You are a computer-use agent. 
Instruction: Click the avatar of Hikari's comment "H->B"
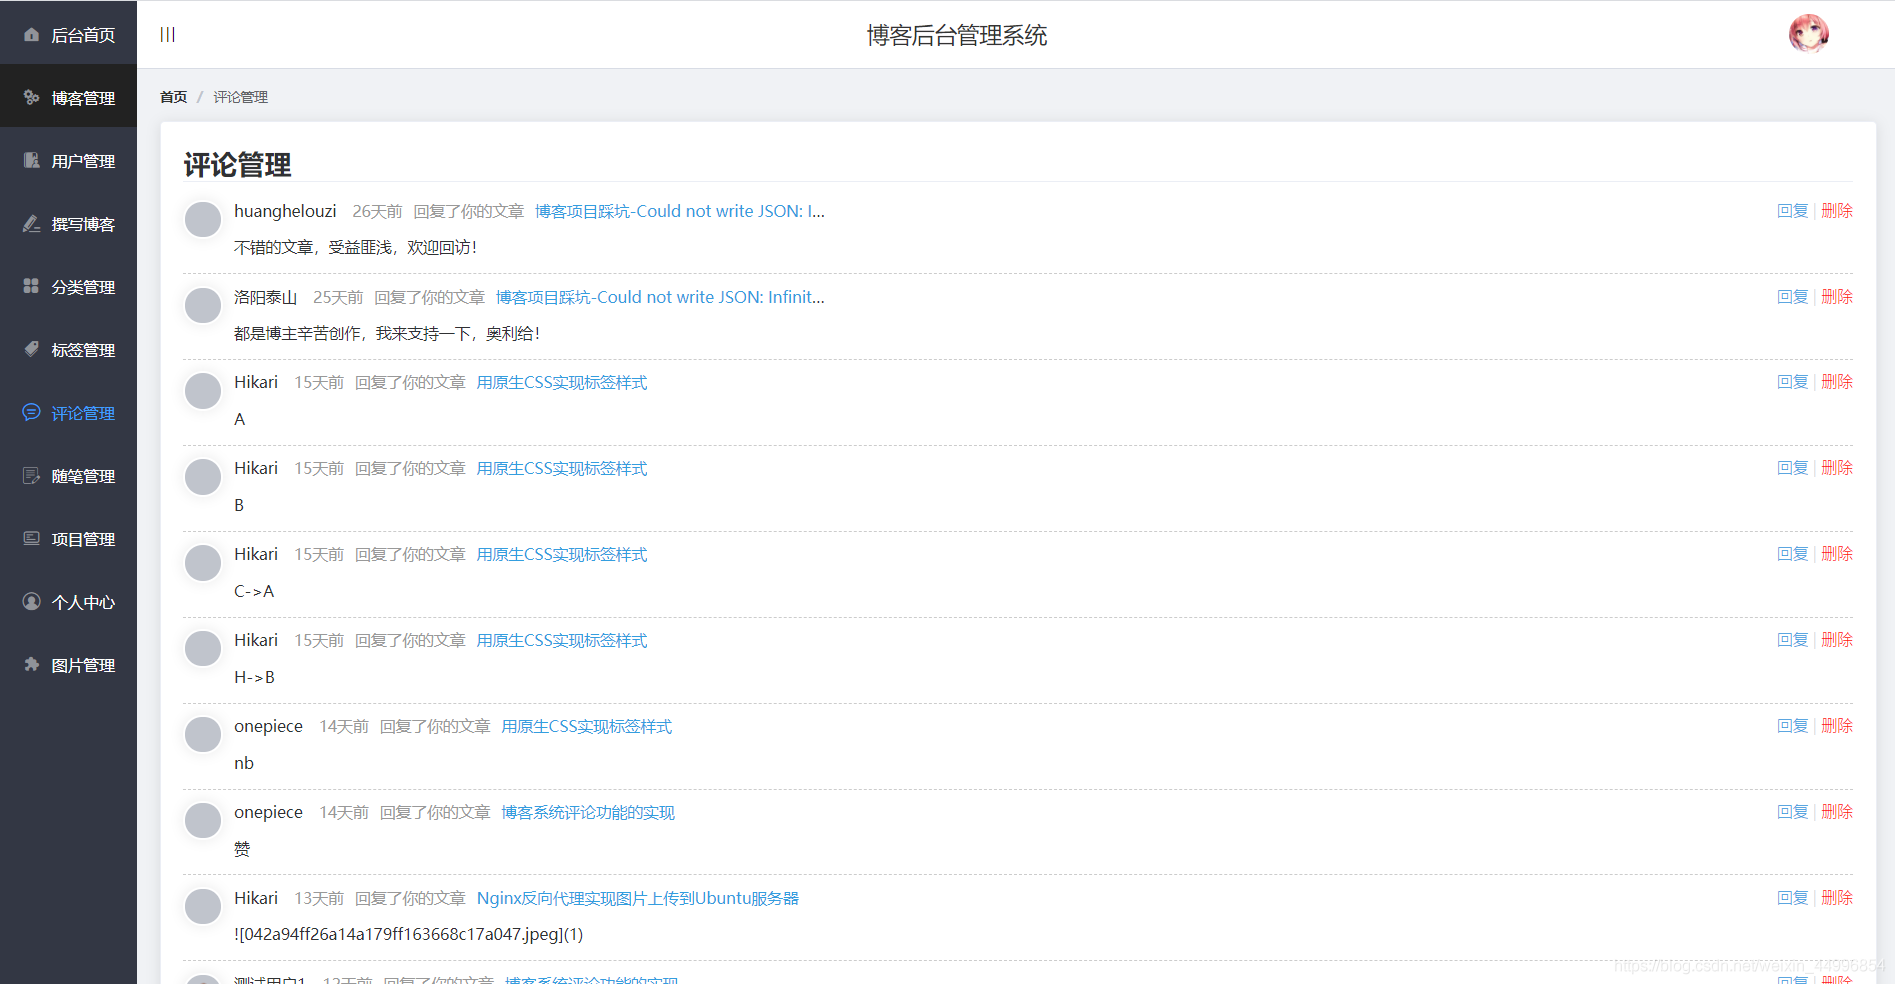tap(203, 649)
